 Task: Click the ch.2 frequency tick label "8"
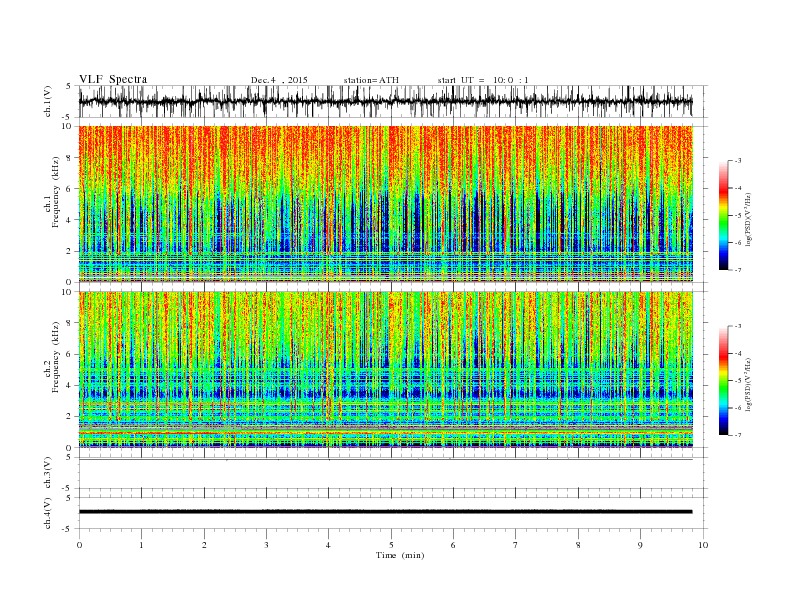click(x=70, y=323)
